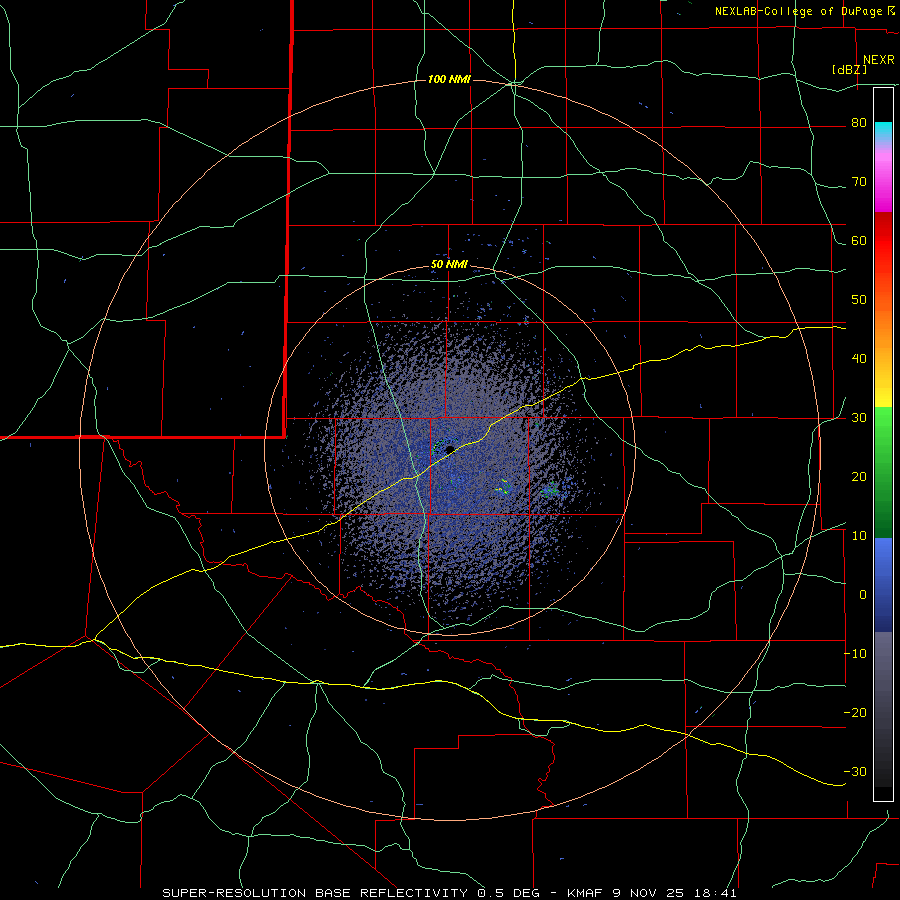Click the -30 value on the dBZ scale
Screen dimensions: 900x900
coord(855,772)
